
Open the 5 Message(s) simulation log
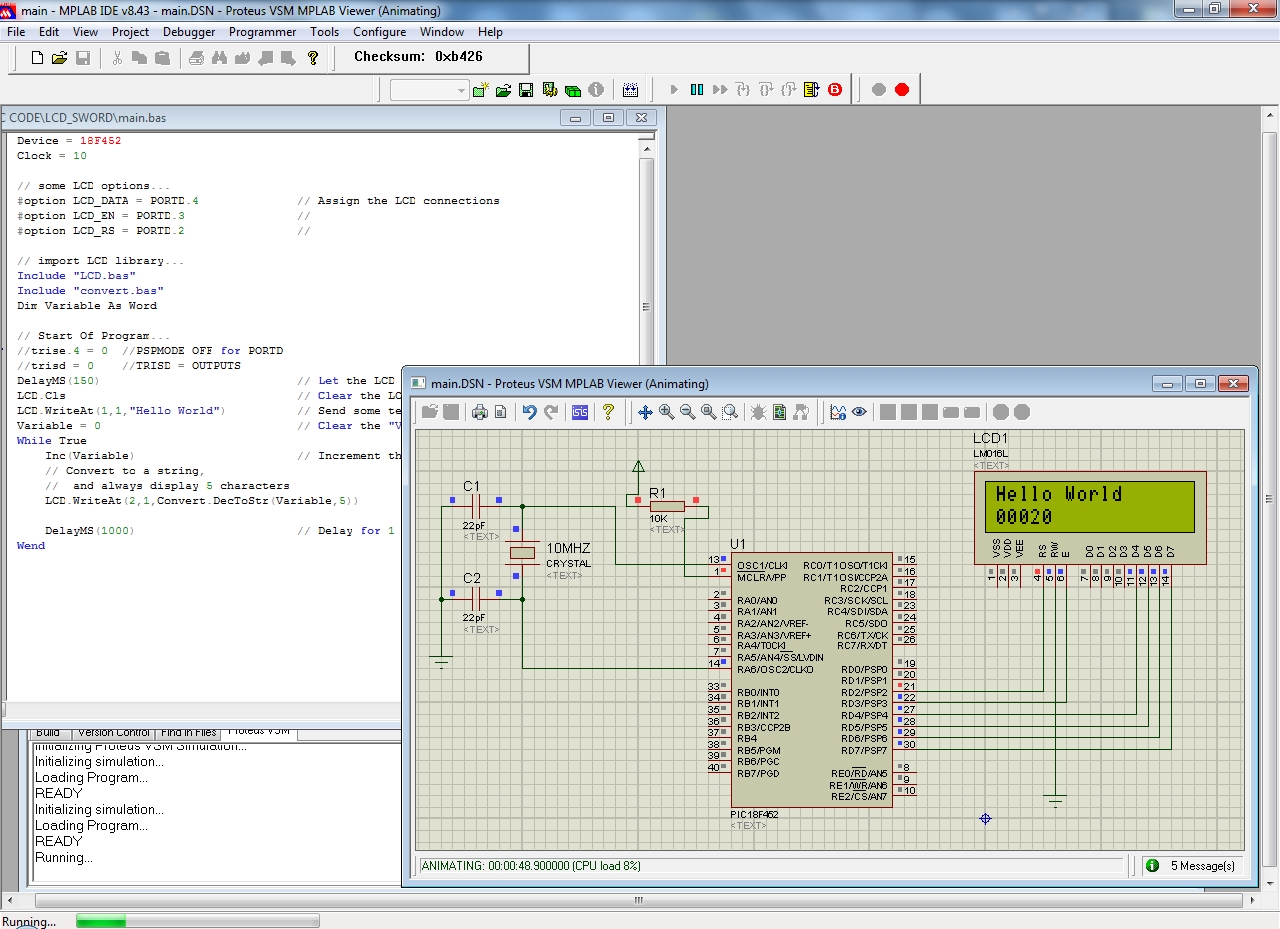point(1192,866)
